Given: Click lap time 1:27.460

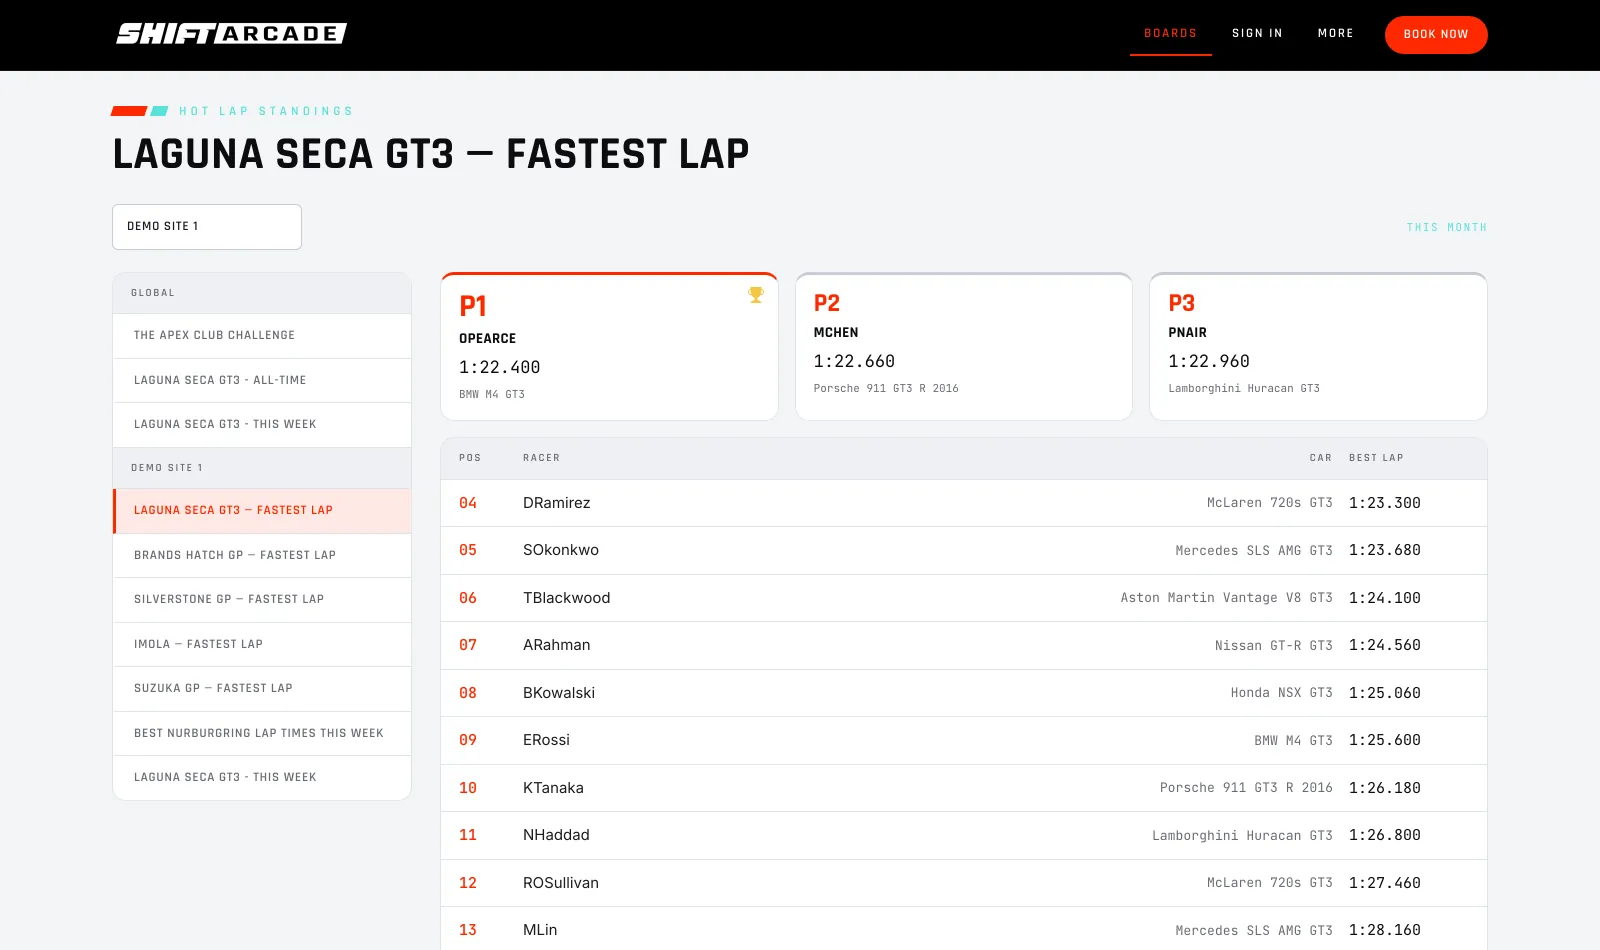Looking at the screenshot, I should click(1385, 883).
